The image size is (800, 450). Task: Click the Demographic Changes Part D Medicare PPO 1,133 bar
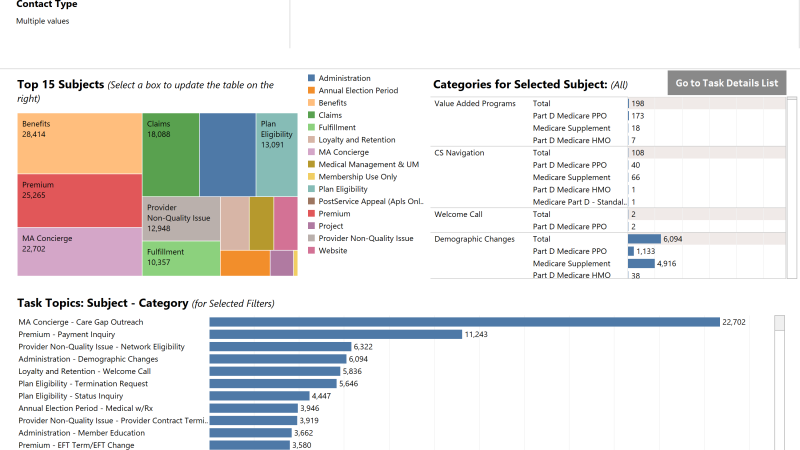coord(631,251)
